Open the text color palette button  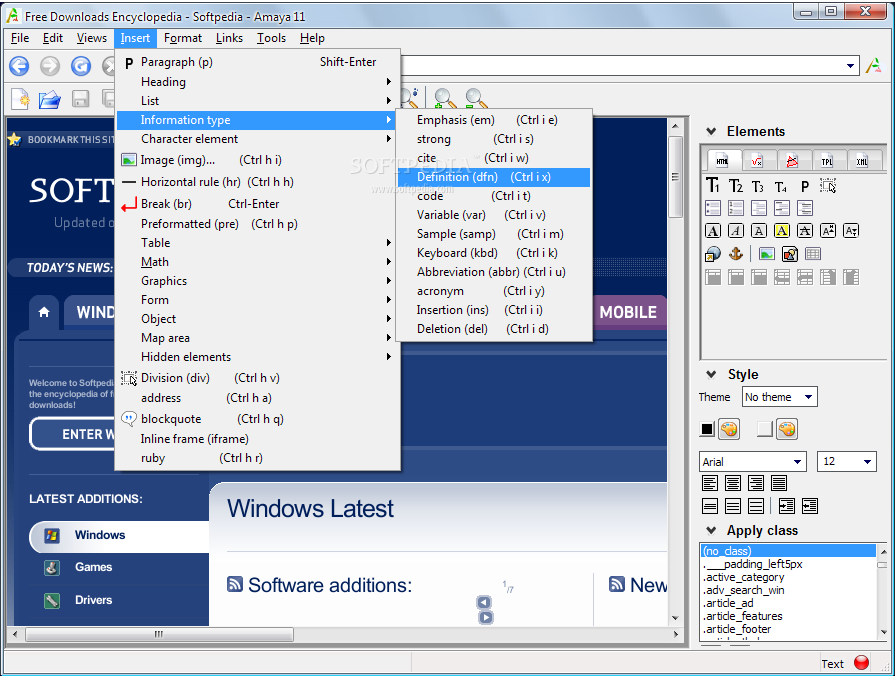[729, 429]
